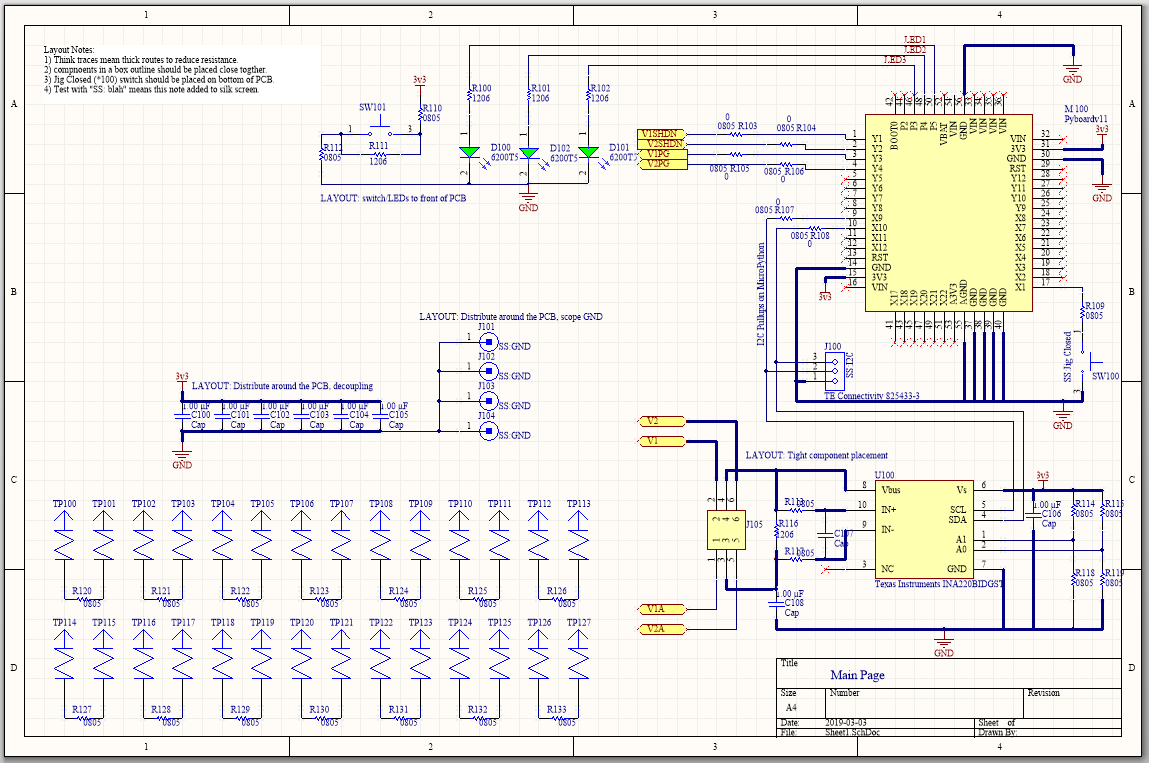
Task: Click 'Texas Instruments INA220BIDGST' text
Action: click(939, 584)
